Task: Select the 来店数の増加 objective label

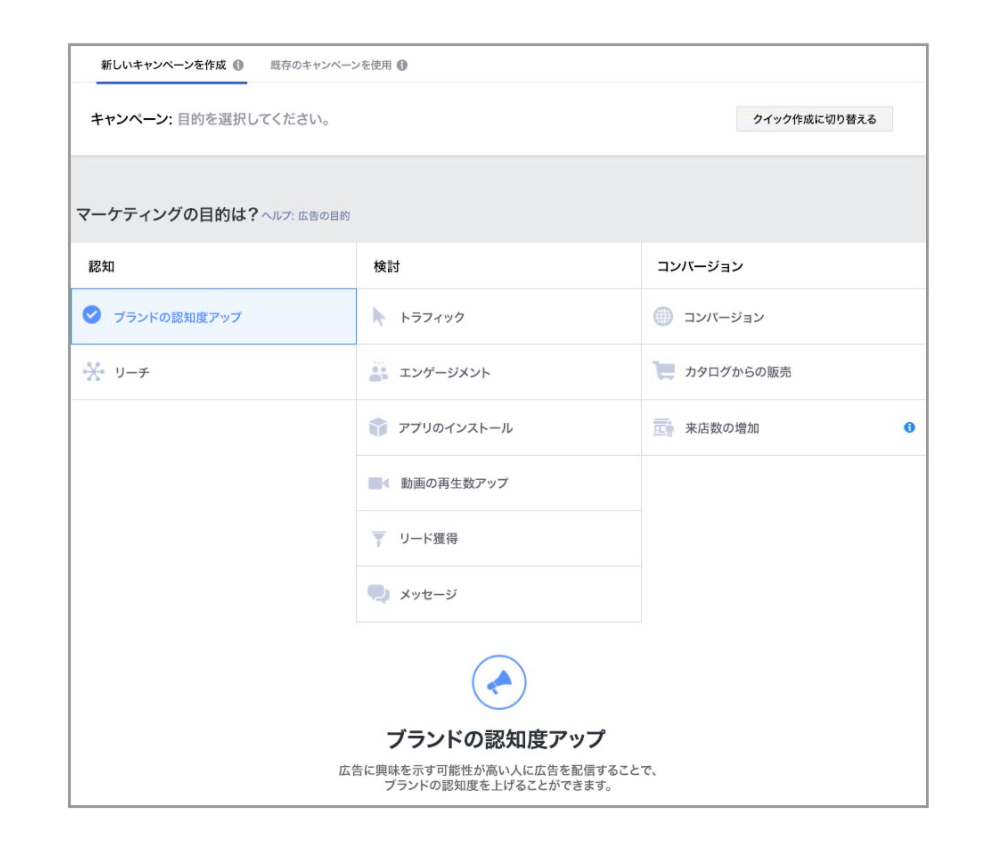Action: click(x=722, y=428)
